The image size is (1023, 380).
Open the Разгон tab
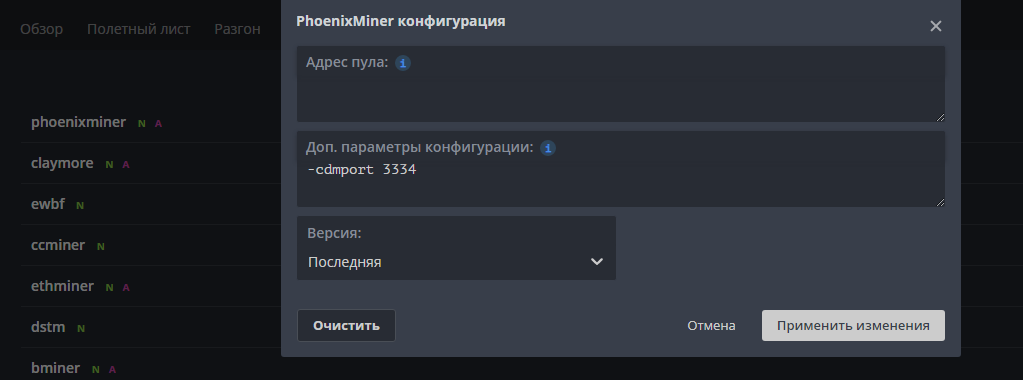click(237, 29)
